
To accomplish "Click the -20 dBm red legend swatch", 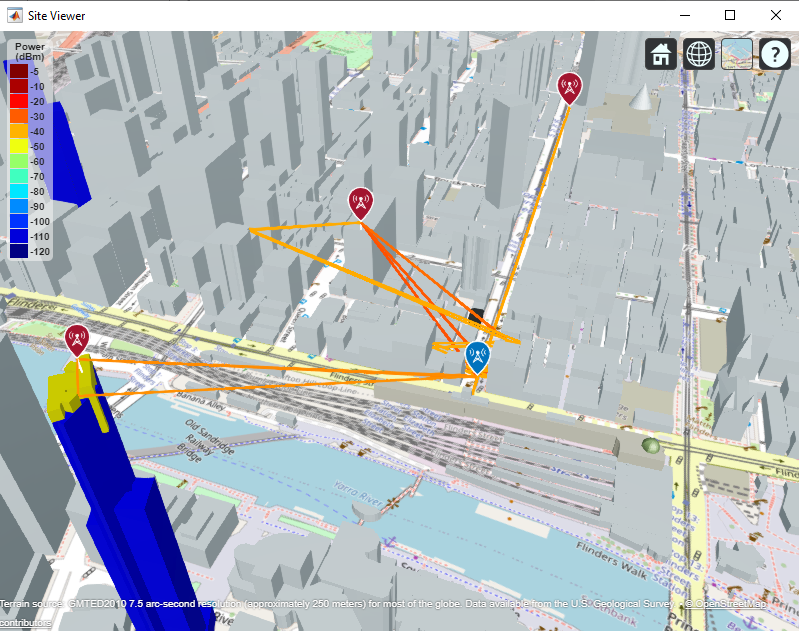I will coord(19,101).
